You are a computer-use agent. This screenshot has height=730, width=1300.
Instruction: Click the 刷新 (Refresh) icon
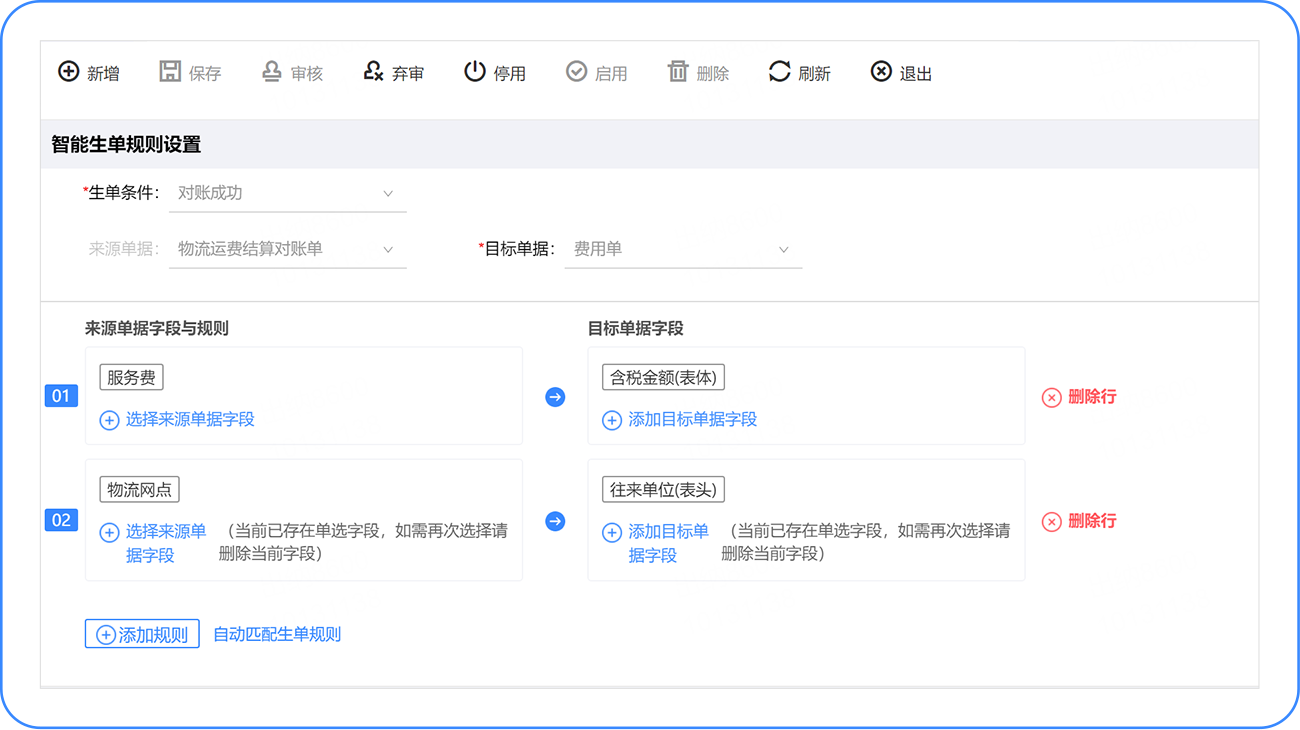(779, 72)
